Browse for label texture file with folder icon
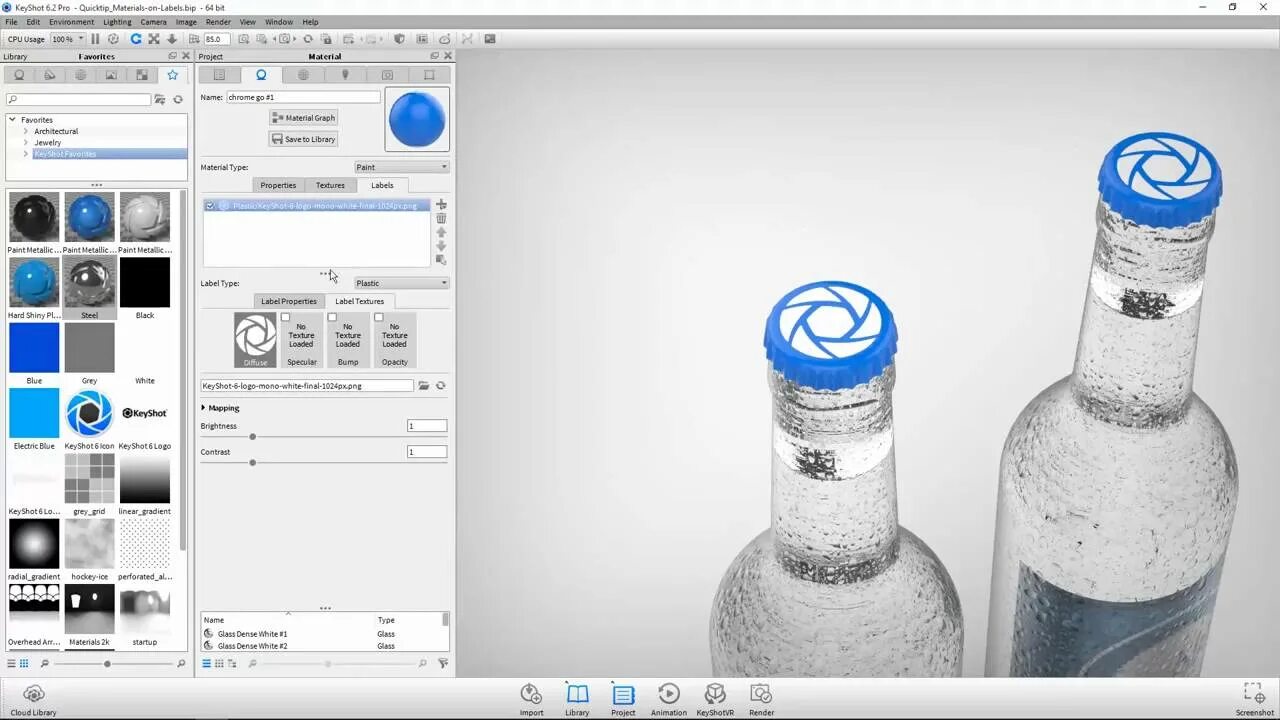The image size is (1280, 720). click(424, 385)
